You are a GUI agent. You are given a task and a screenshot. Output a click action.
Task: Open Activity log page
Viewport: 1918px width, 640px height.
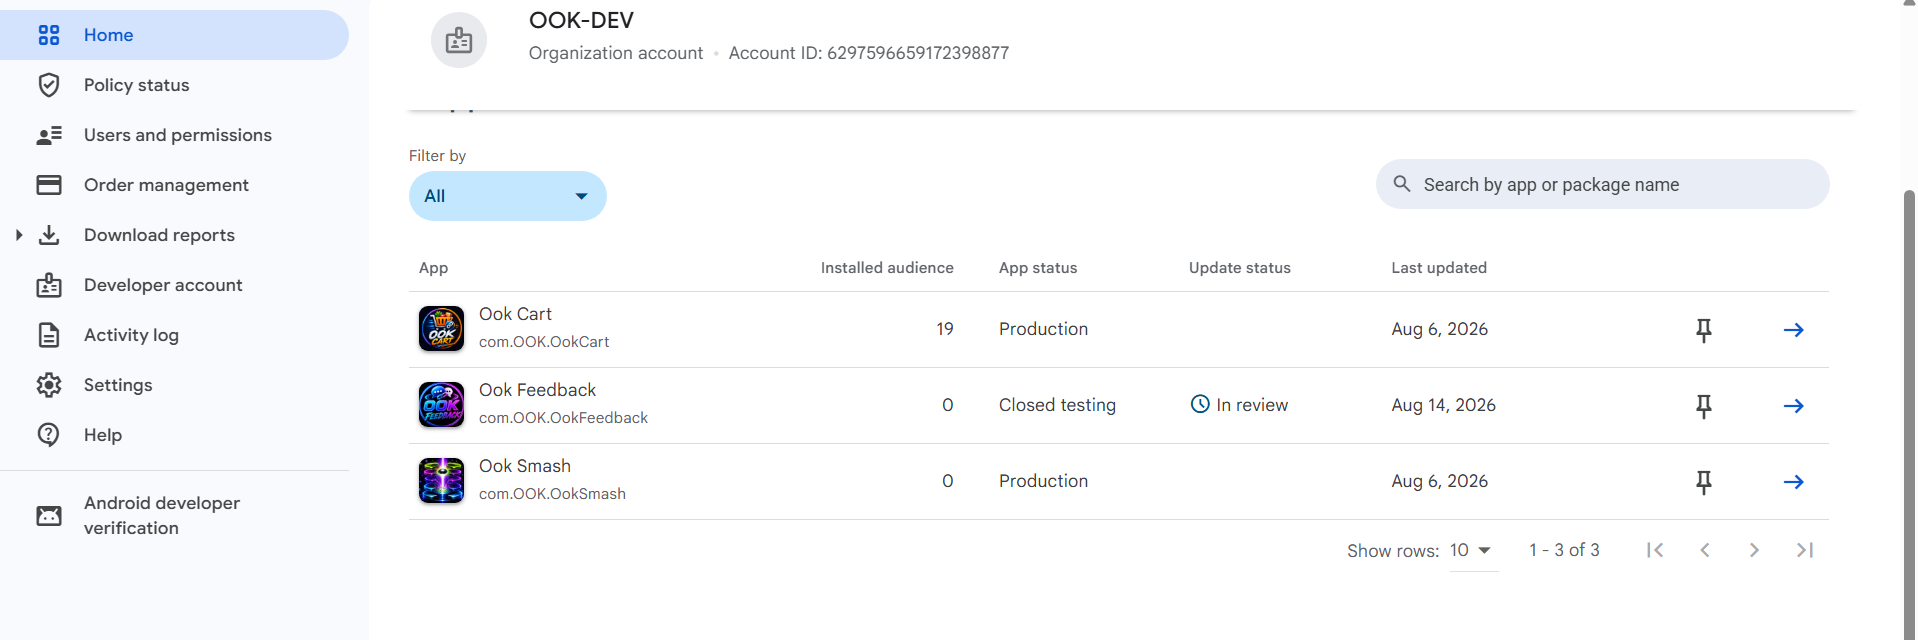tap(174, 335)
